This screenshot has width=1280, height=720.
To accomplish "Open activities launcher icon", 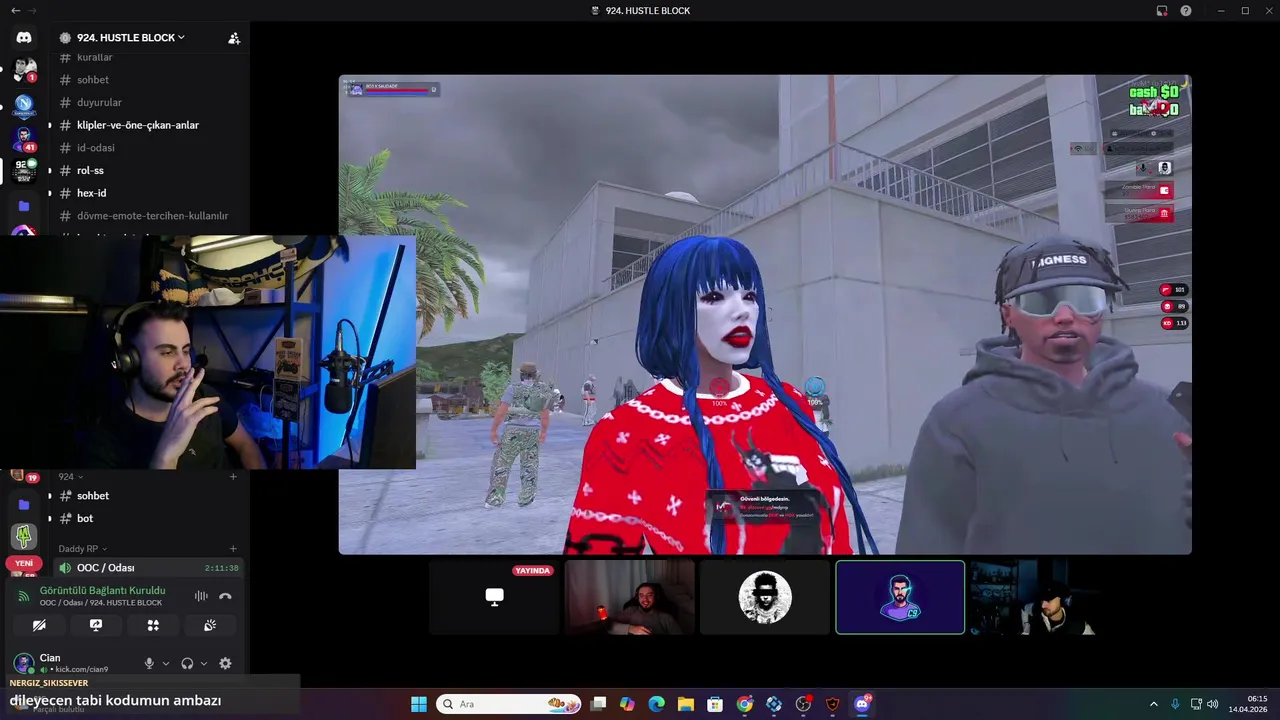I will (x=153, y=625).
